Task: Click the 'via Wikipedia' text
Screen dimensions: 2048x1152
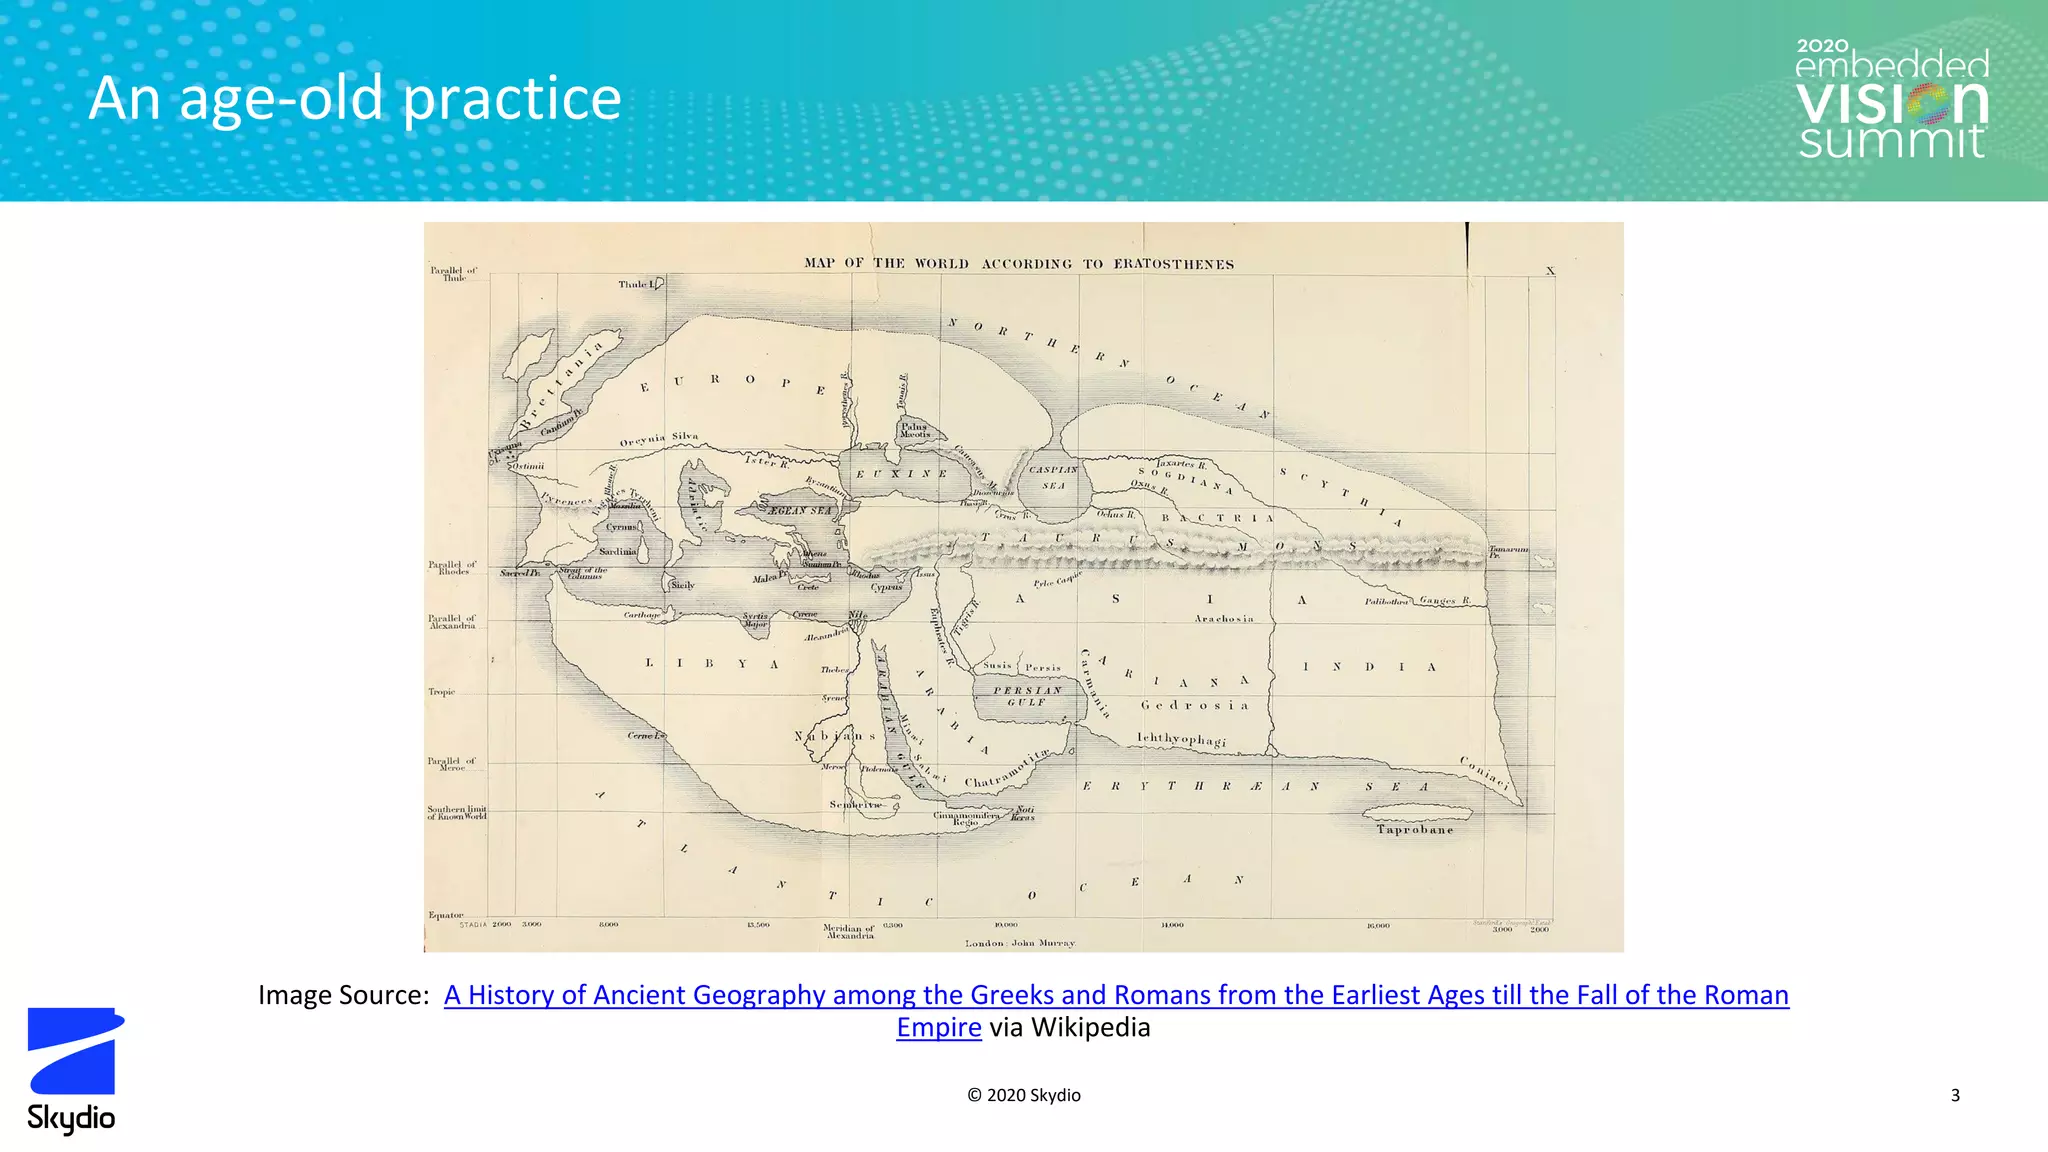Action: (x=1069, y=1027)
